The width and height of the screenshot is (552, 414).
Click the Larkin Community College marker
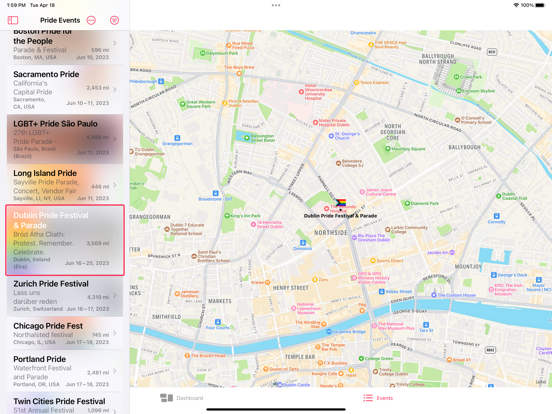pyautogui.click(x=388, y=229)
